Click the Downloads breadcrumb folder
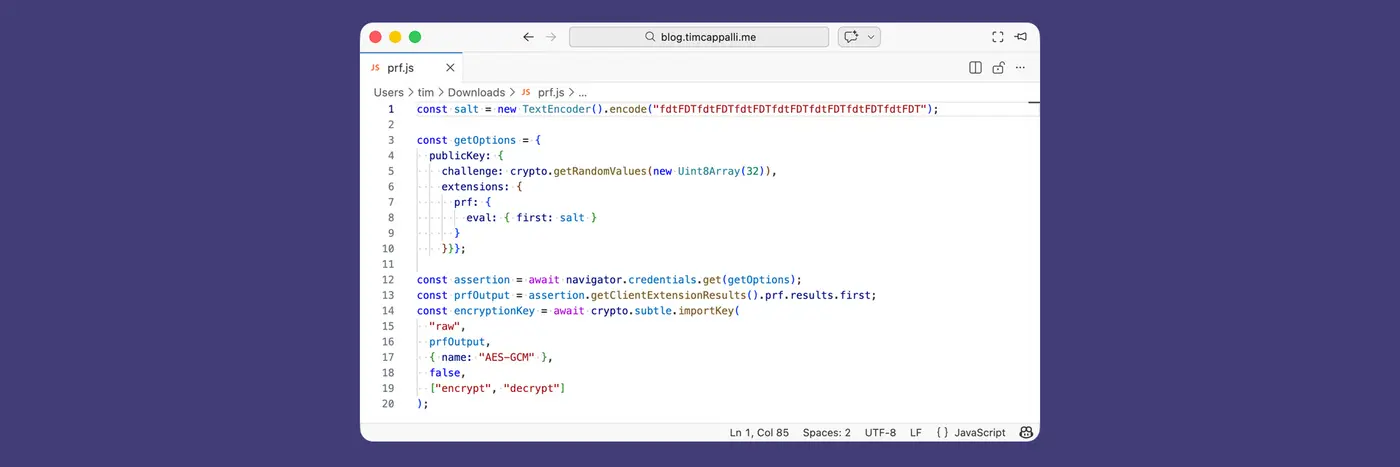Viewport: 1400px width, 467px height. [x=476, y=92]
